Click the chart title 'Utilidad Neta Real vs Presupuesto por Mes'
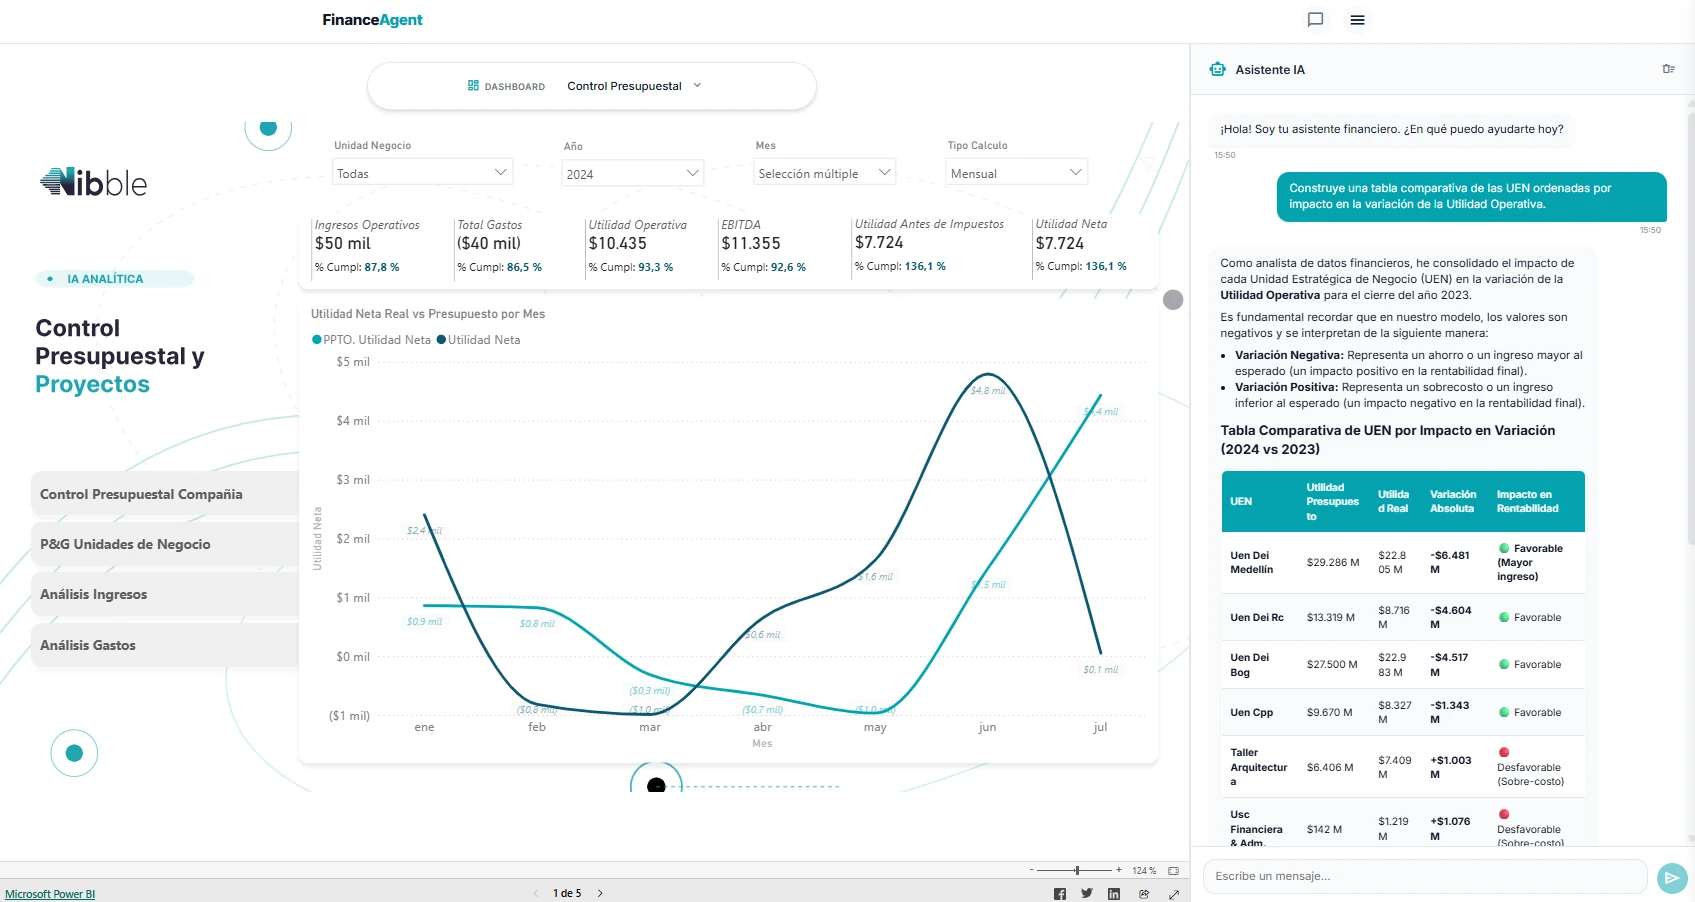Image resolution: width=1695 pixels, height=902 pixels. pyautogui.click(x=428, y=314)
